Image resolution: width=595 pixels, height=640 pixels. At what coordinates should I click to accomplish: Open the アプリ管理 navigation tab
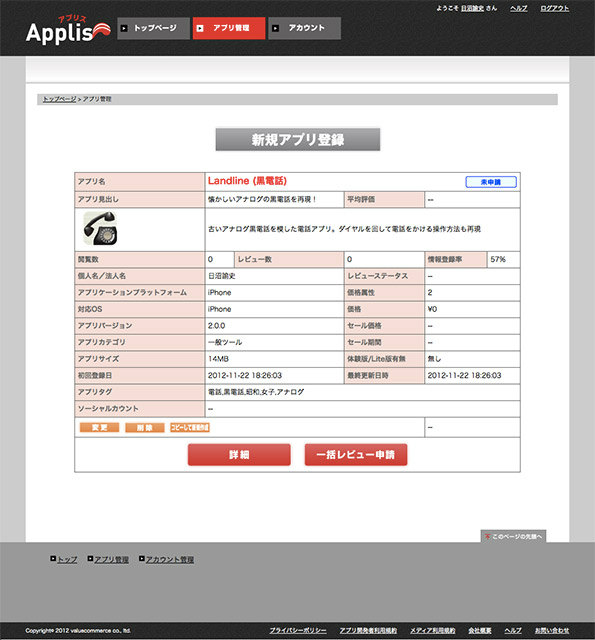tap(229, 28)
